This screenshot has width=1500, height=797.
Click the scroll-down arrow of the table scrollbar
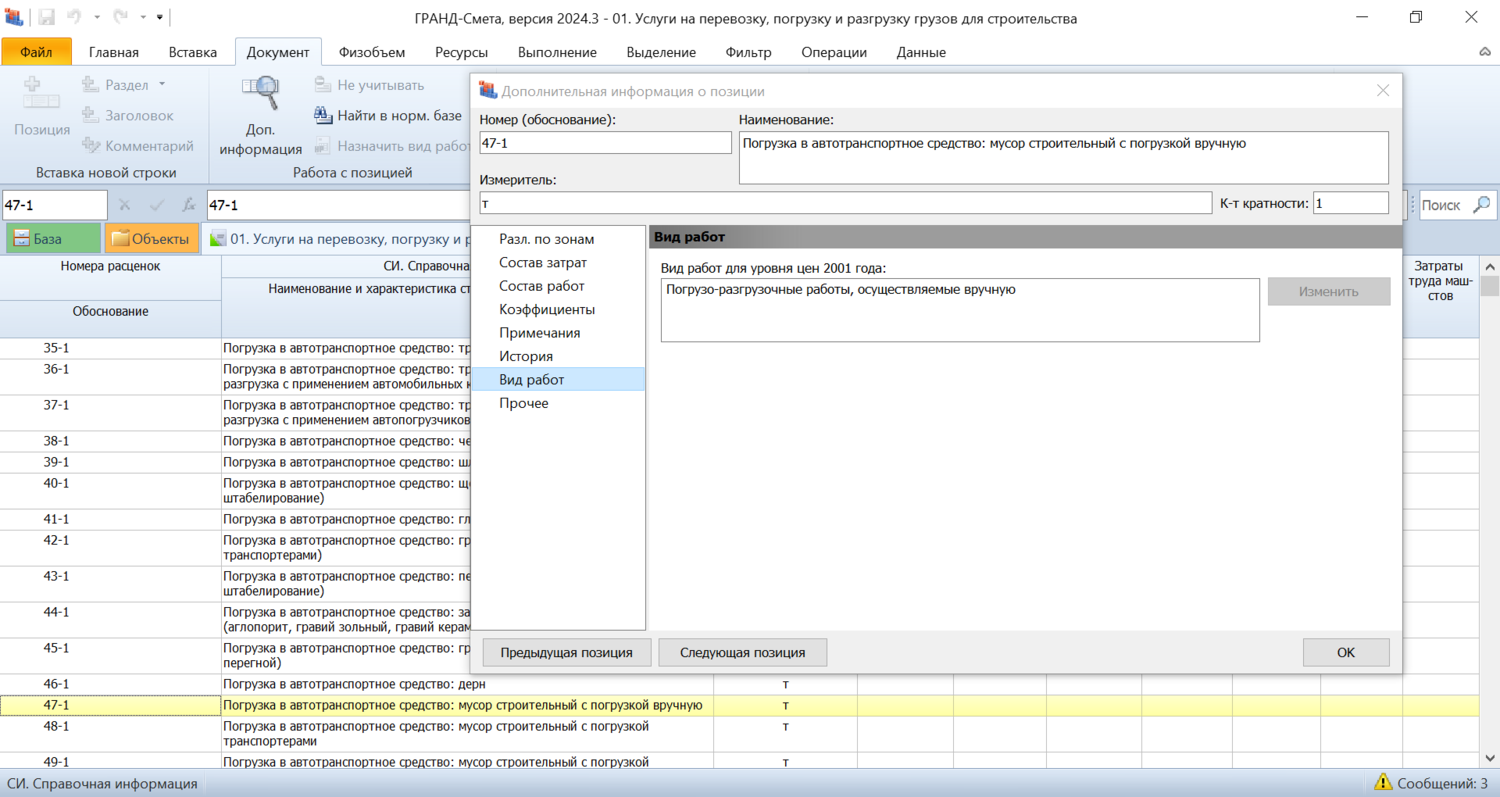1489,758
